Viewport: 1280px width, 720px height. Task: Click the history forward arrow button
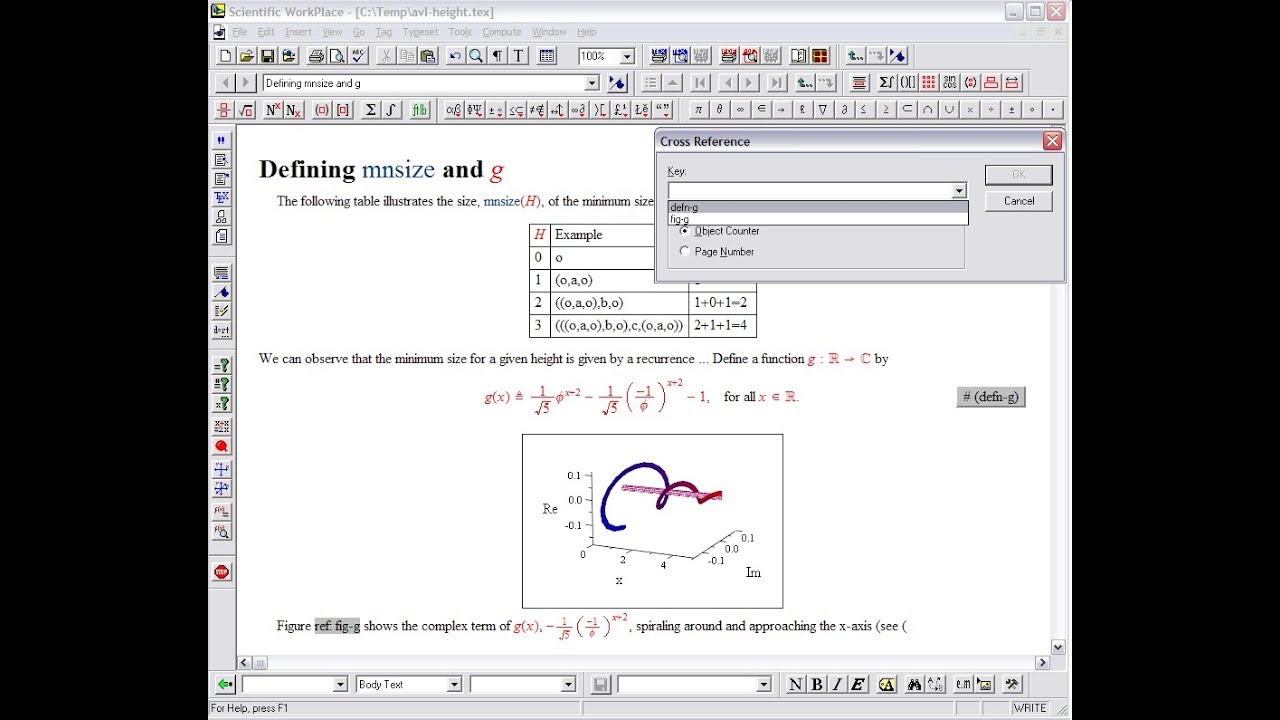tap(246, 83)
